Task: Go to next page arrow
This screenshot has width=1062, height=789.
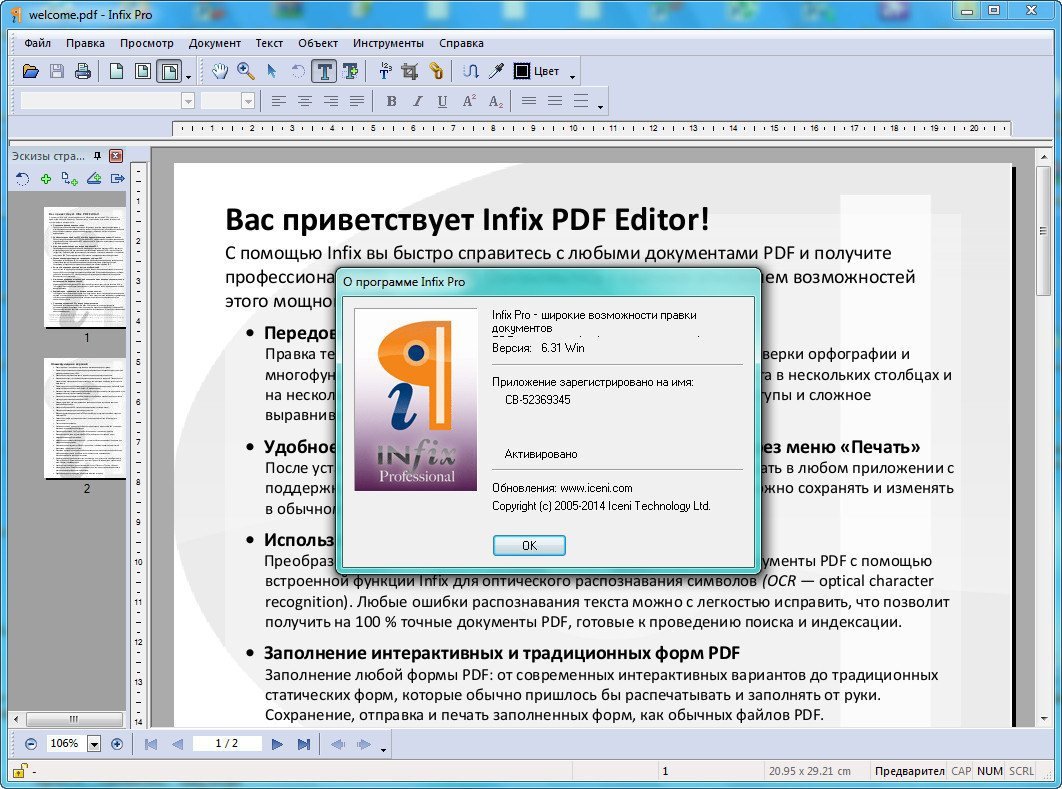Action: [x=277, y=744]
